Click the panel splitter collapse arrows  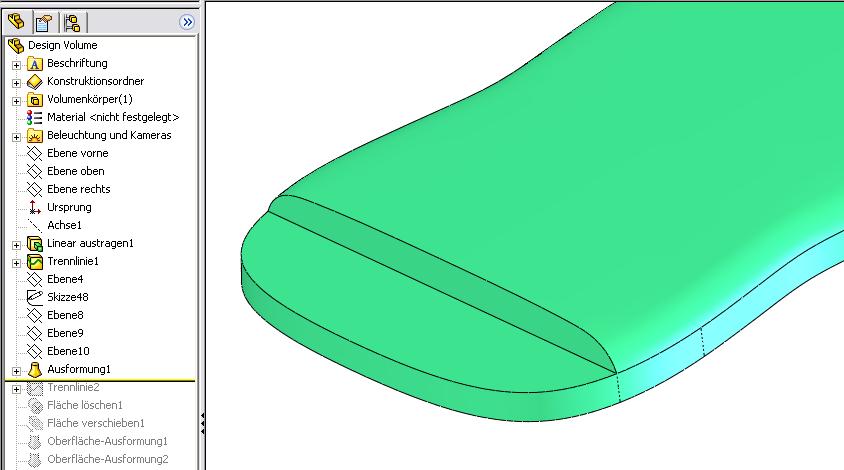point(202,424)
